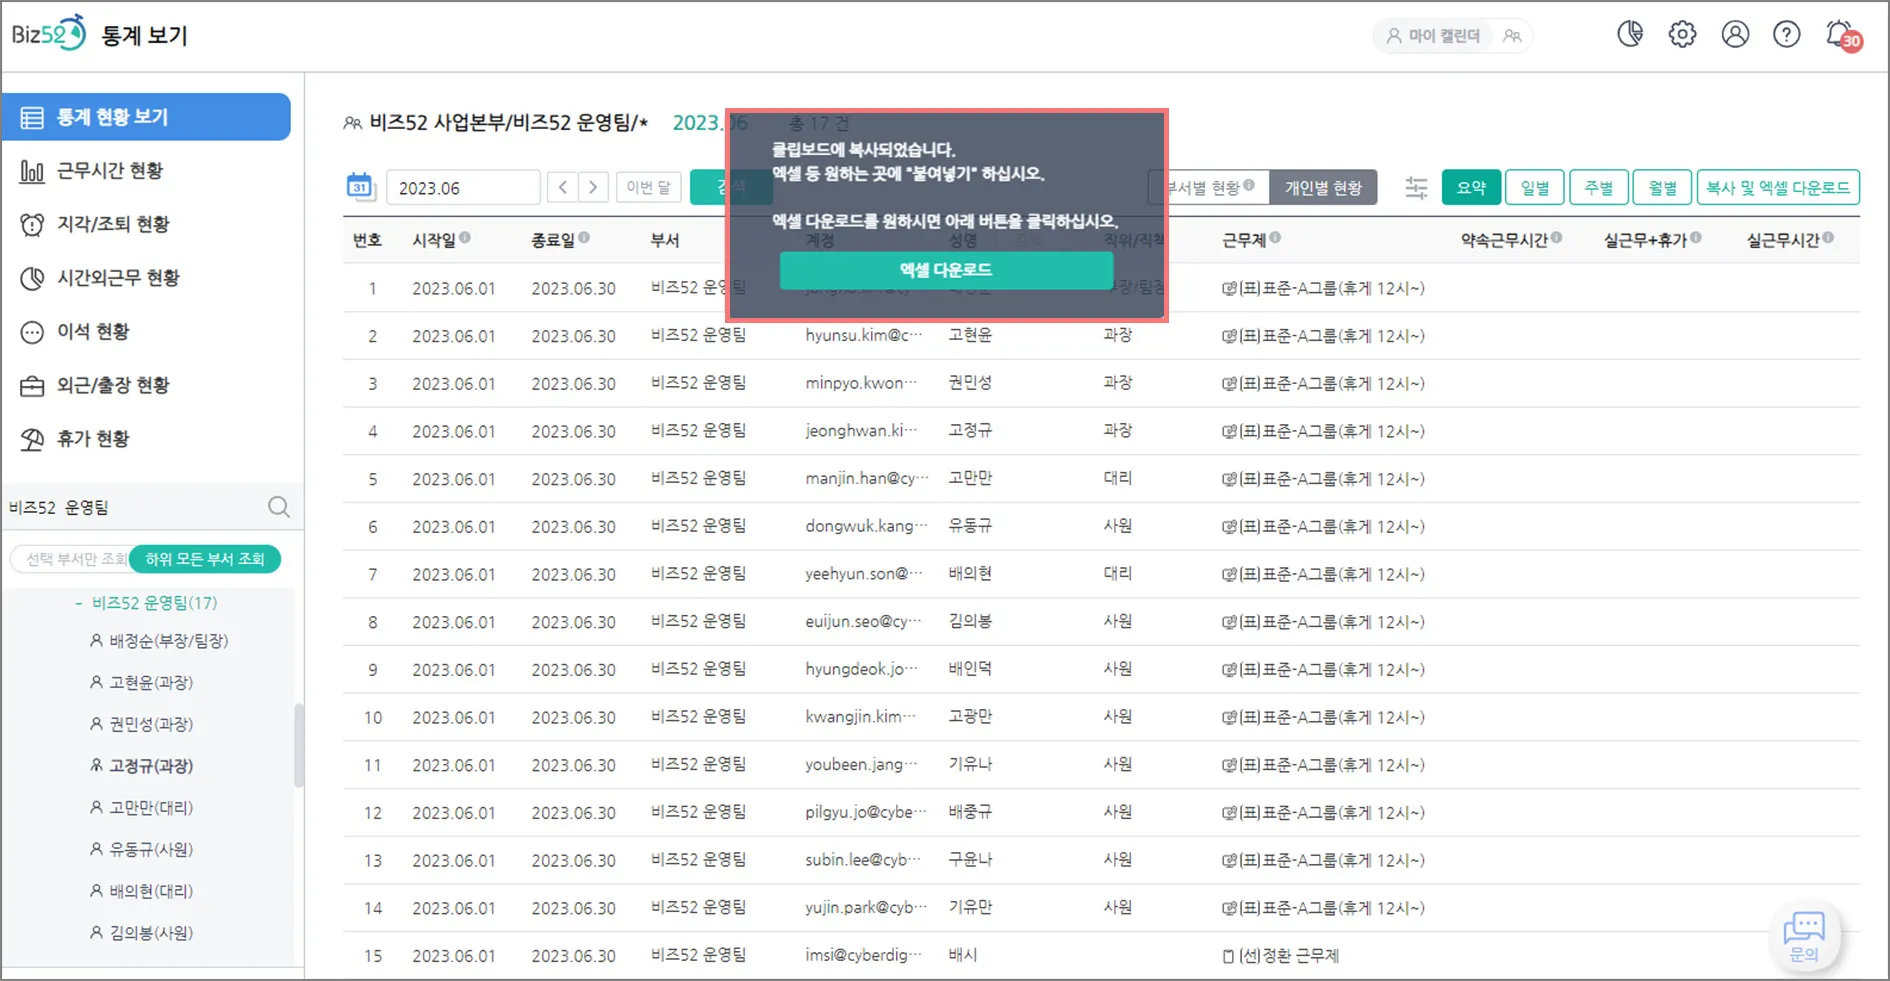Image resolution: width=1890 pixels, height=981 pixels.
Task: Open 통계 현황 보기 menu
Action: click(147, 117)
